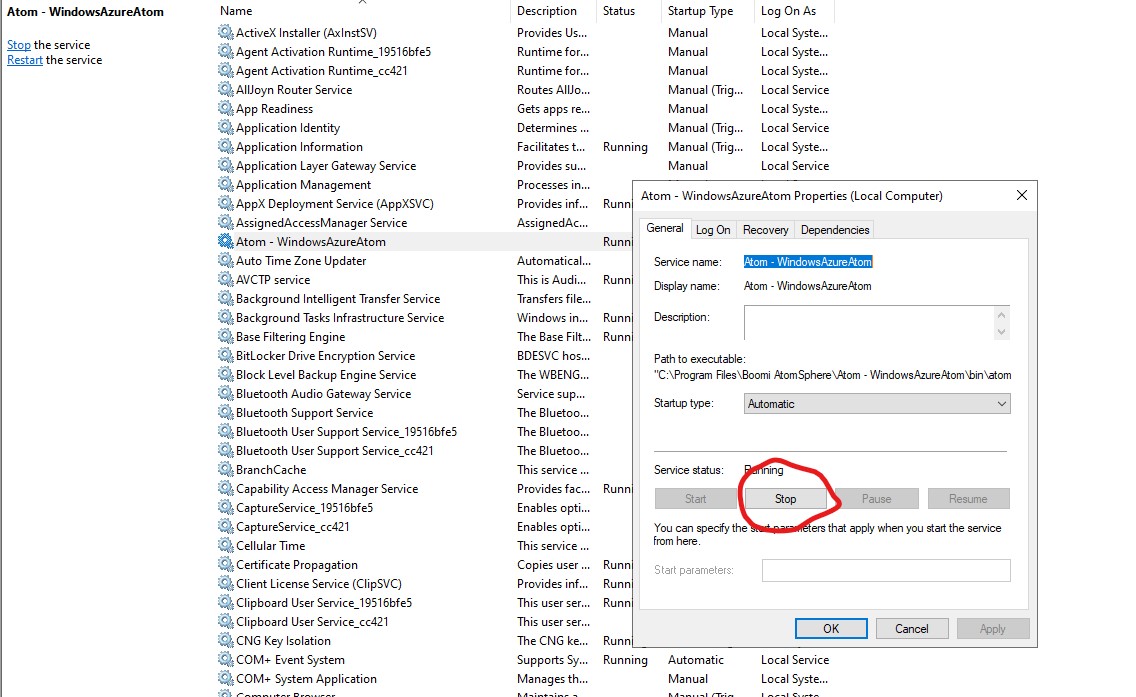The image size is (1136, 697).
Task: Click gear icon beside BranchCache service
Action: click(x=225, y=469)
